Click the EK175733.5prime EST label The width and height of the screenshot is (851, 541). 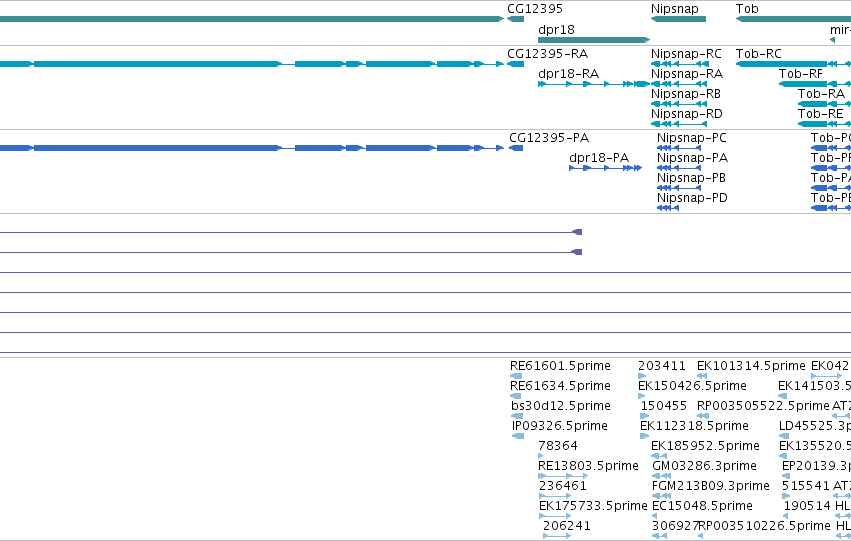point(593,506)
